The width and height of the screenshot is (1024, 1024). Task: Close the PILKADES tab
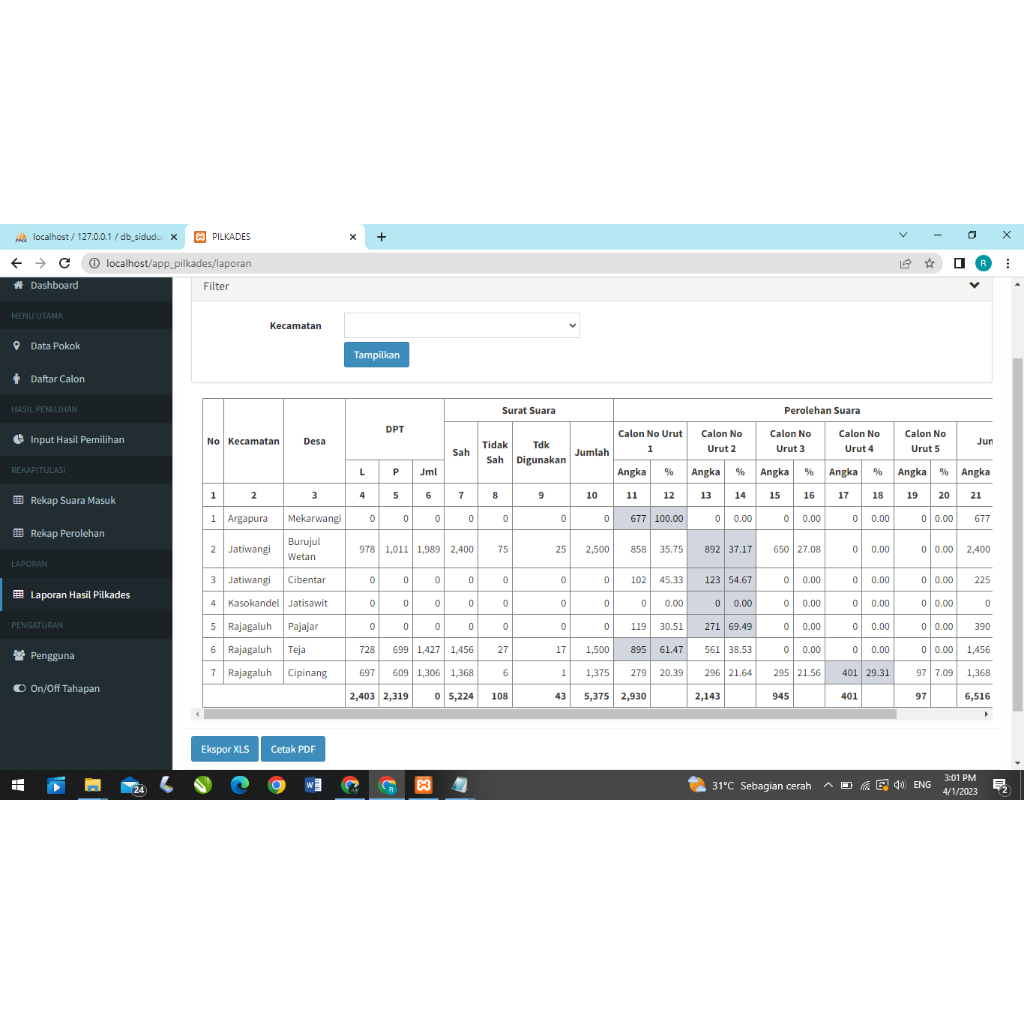click(x=353, y=237)
